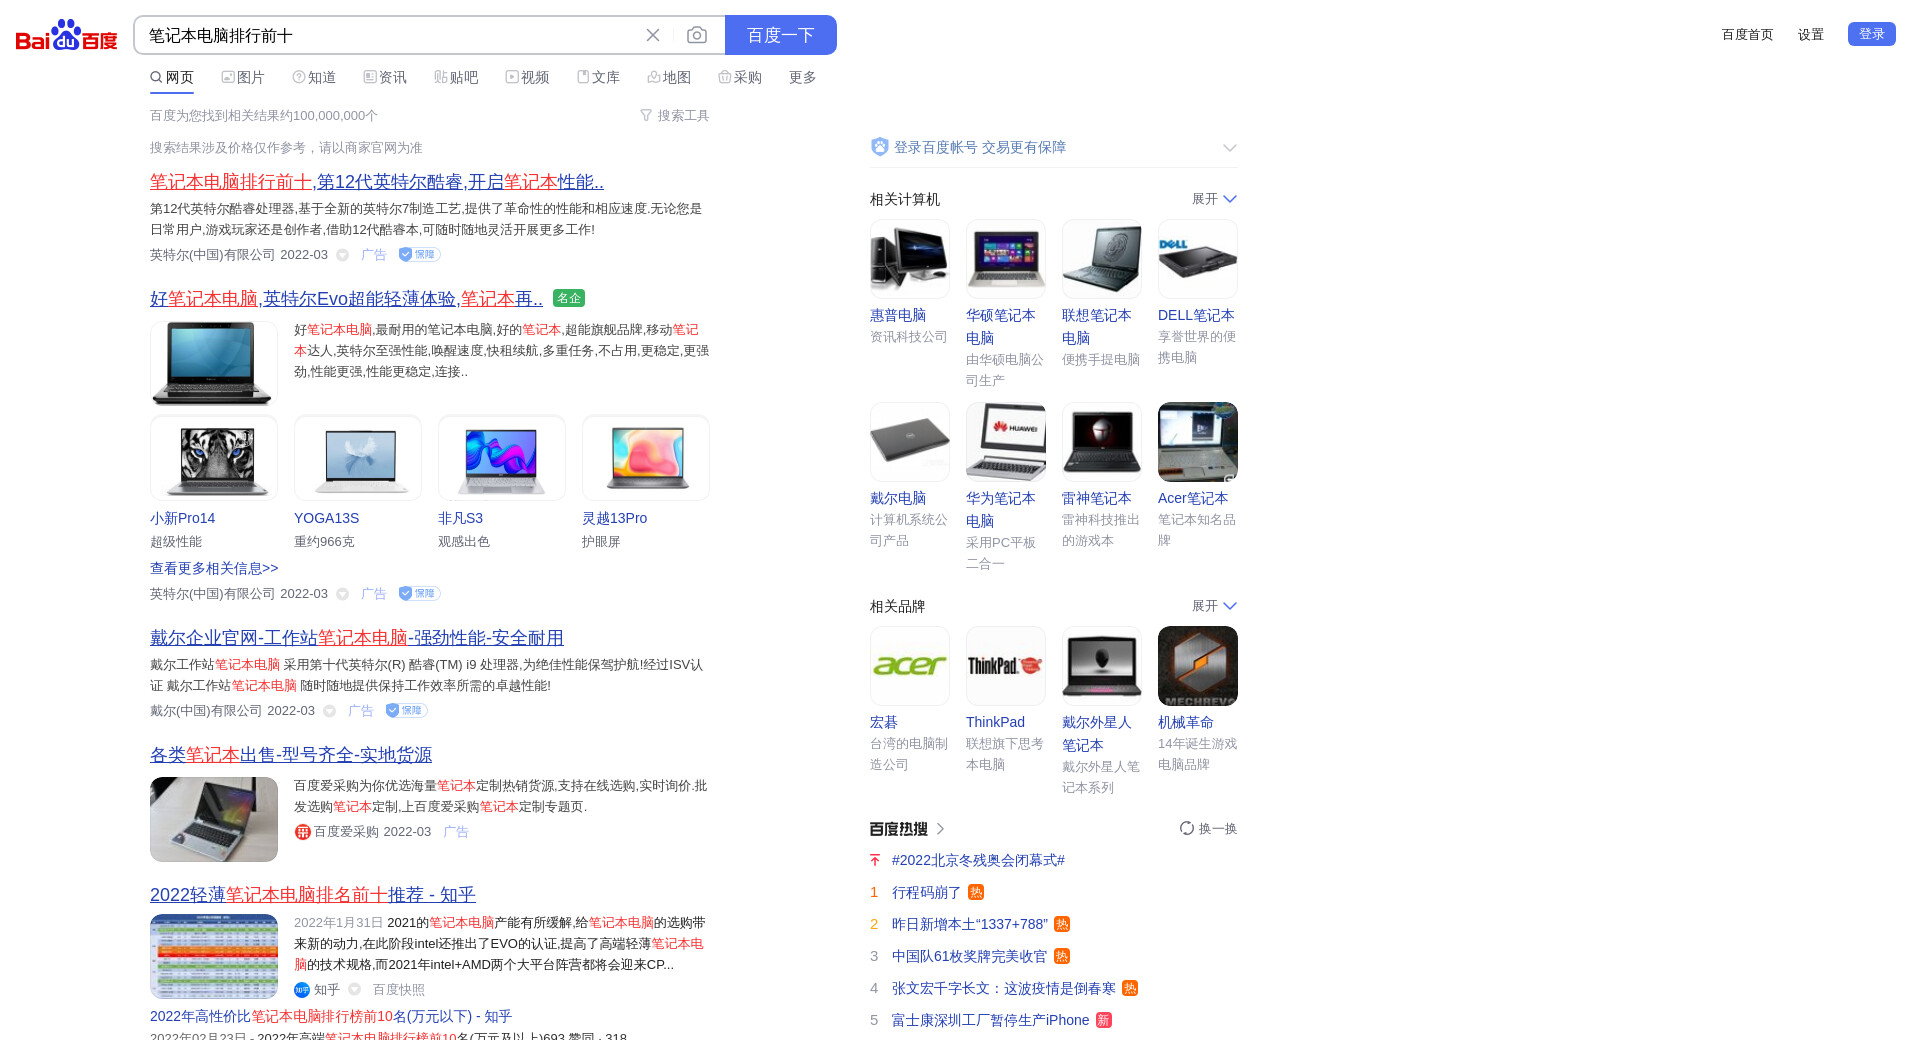The width and height of the screenshot is (1920, 1040).
Task: Open the 华为笔记本电脑 image
Action: (1006, 442)
